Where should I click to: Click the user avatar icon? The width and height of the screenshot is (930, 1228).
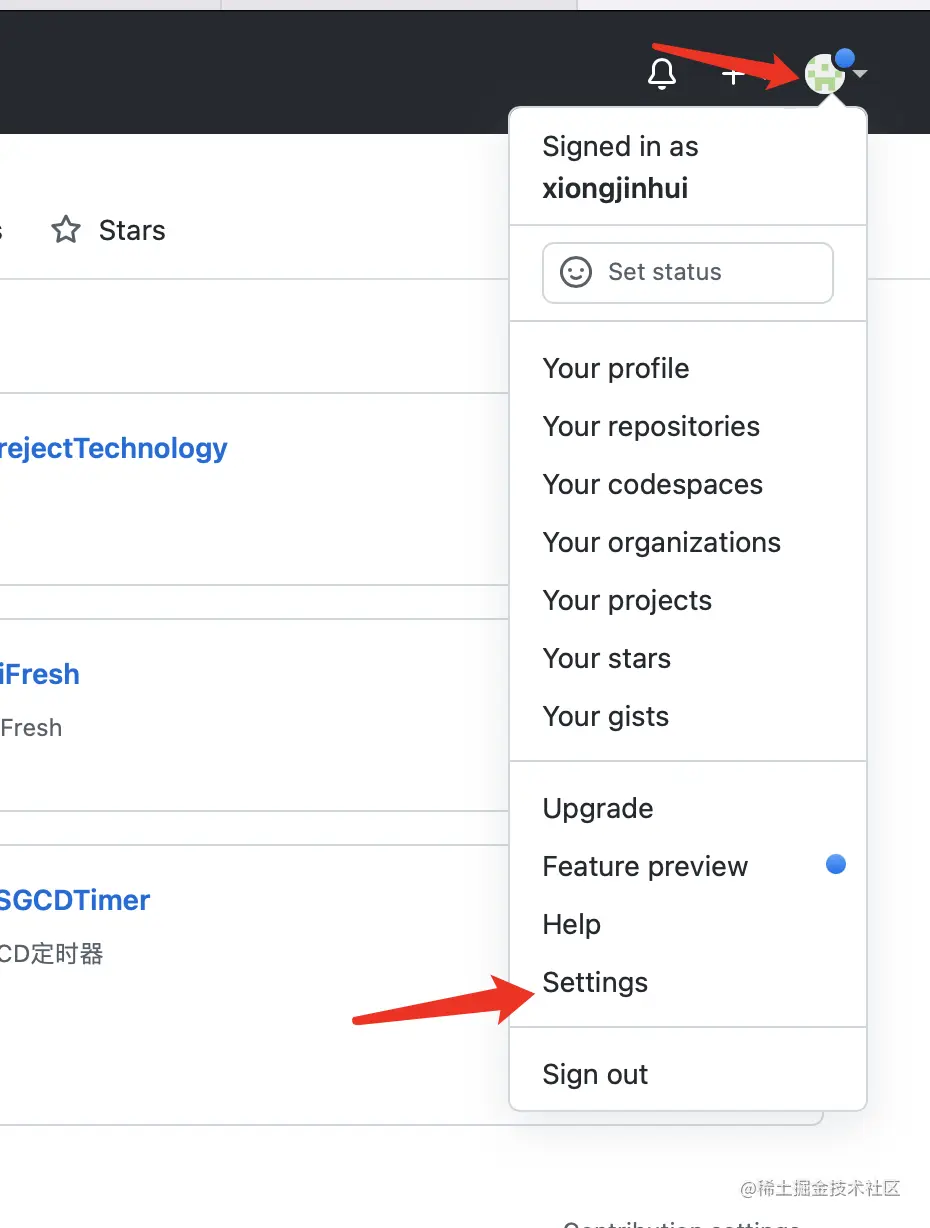[824, 73]
